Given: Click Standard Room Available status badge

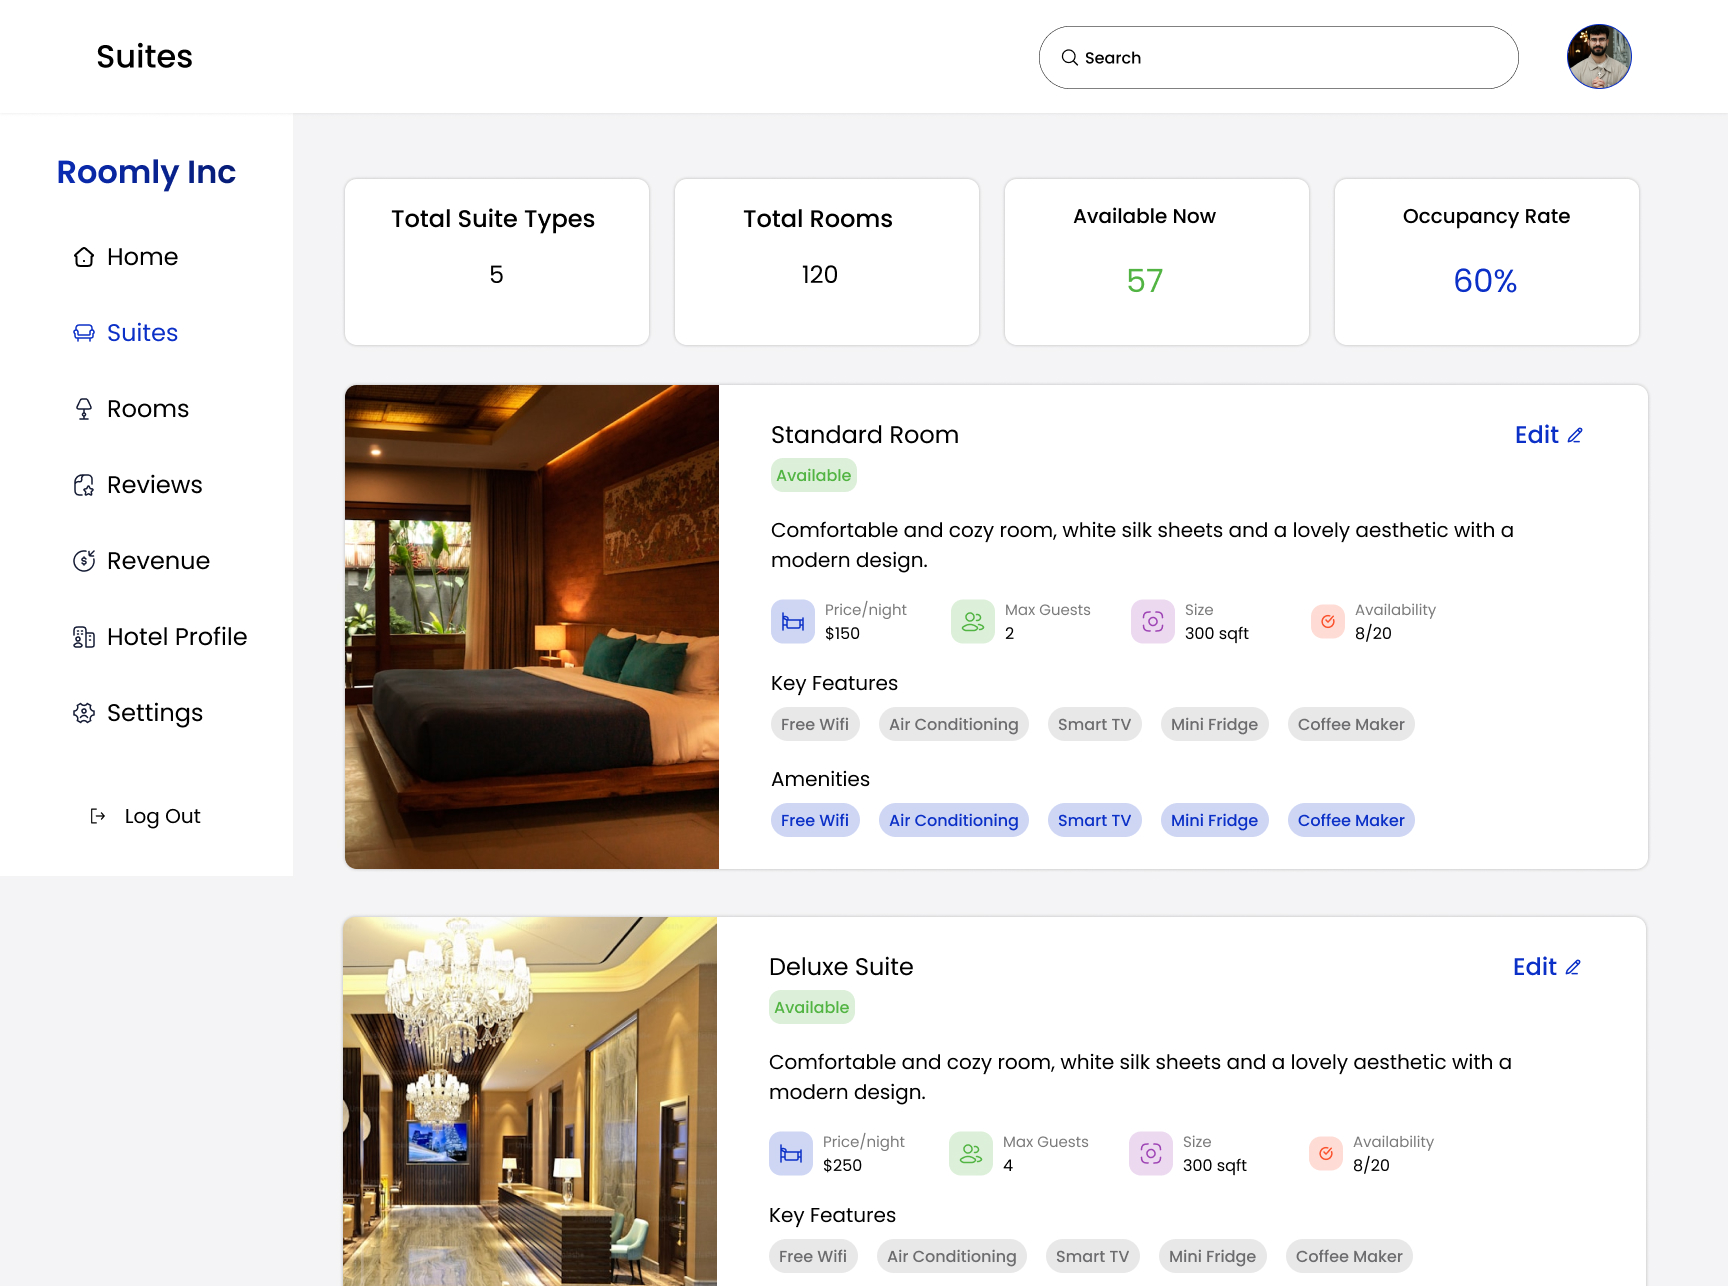Looking at the screenshot, I should (x=814, y=475).
